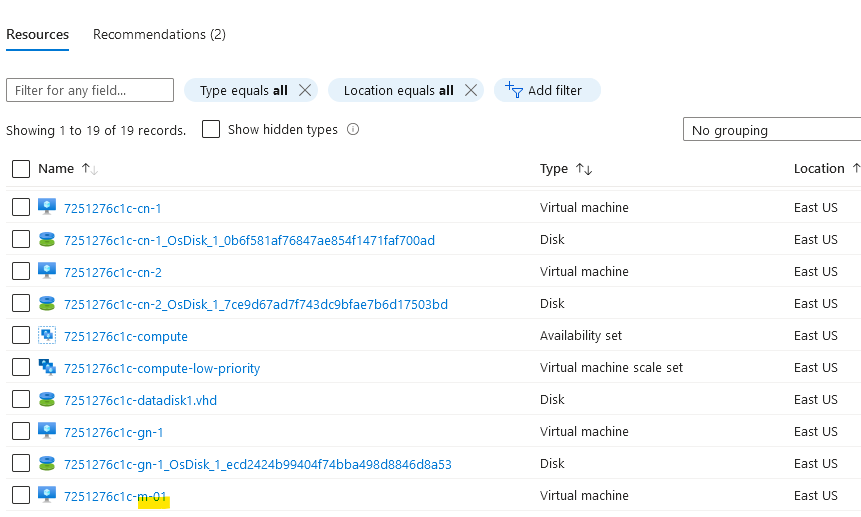Click East US in the 7251276c1c-compute row
Screen dimensions: 861x517
pos(815,335)
